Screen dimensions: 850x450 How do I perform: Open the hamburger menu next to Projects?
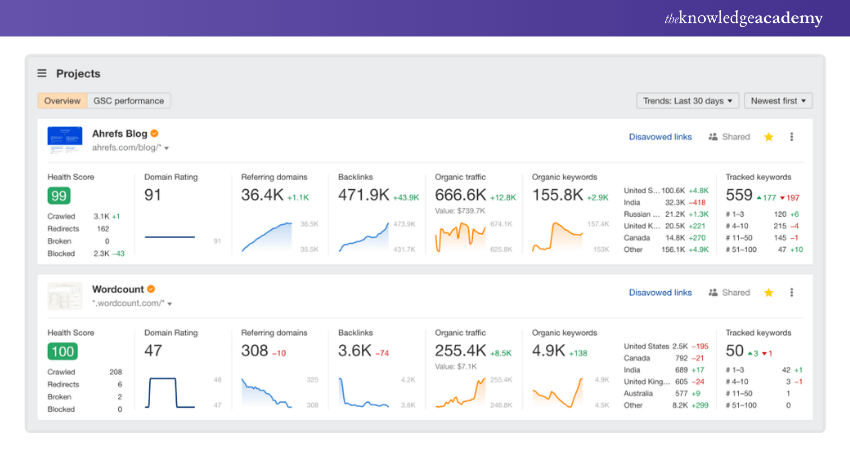coord(42,73)
